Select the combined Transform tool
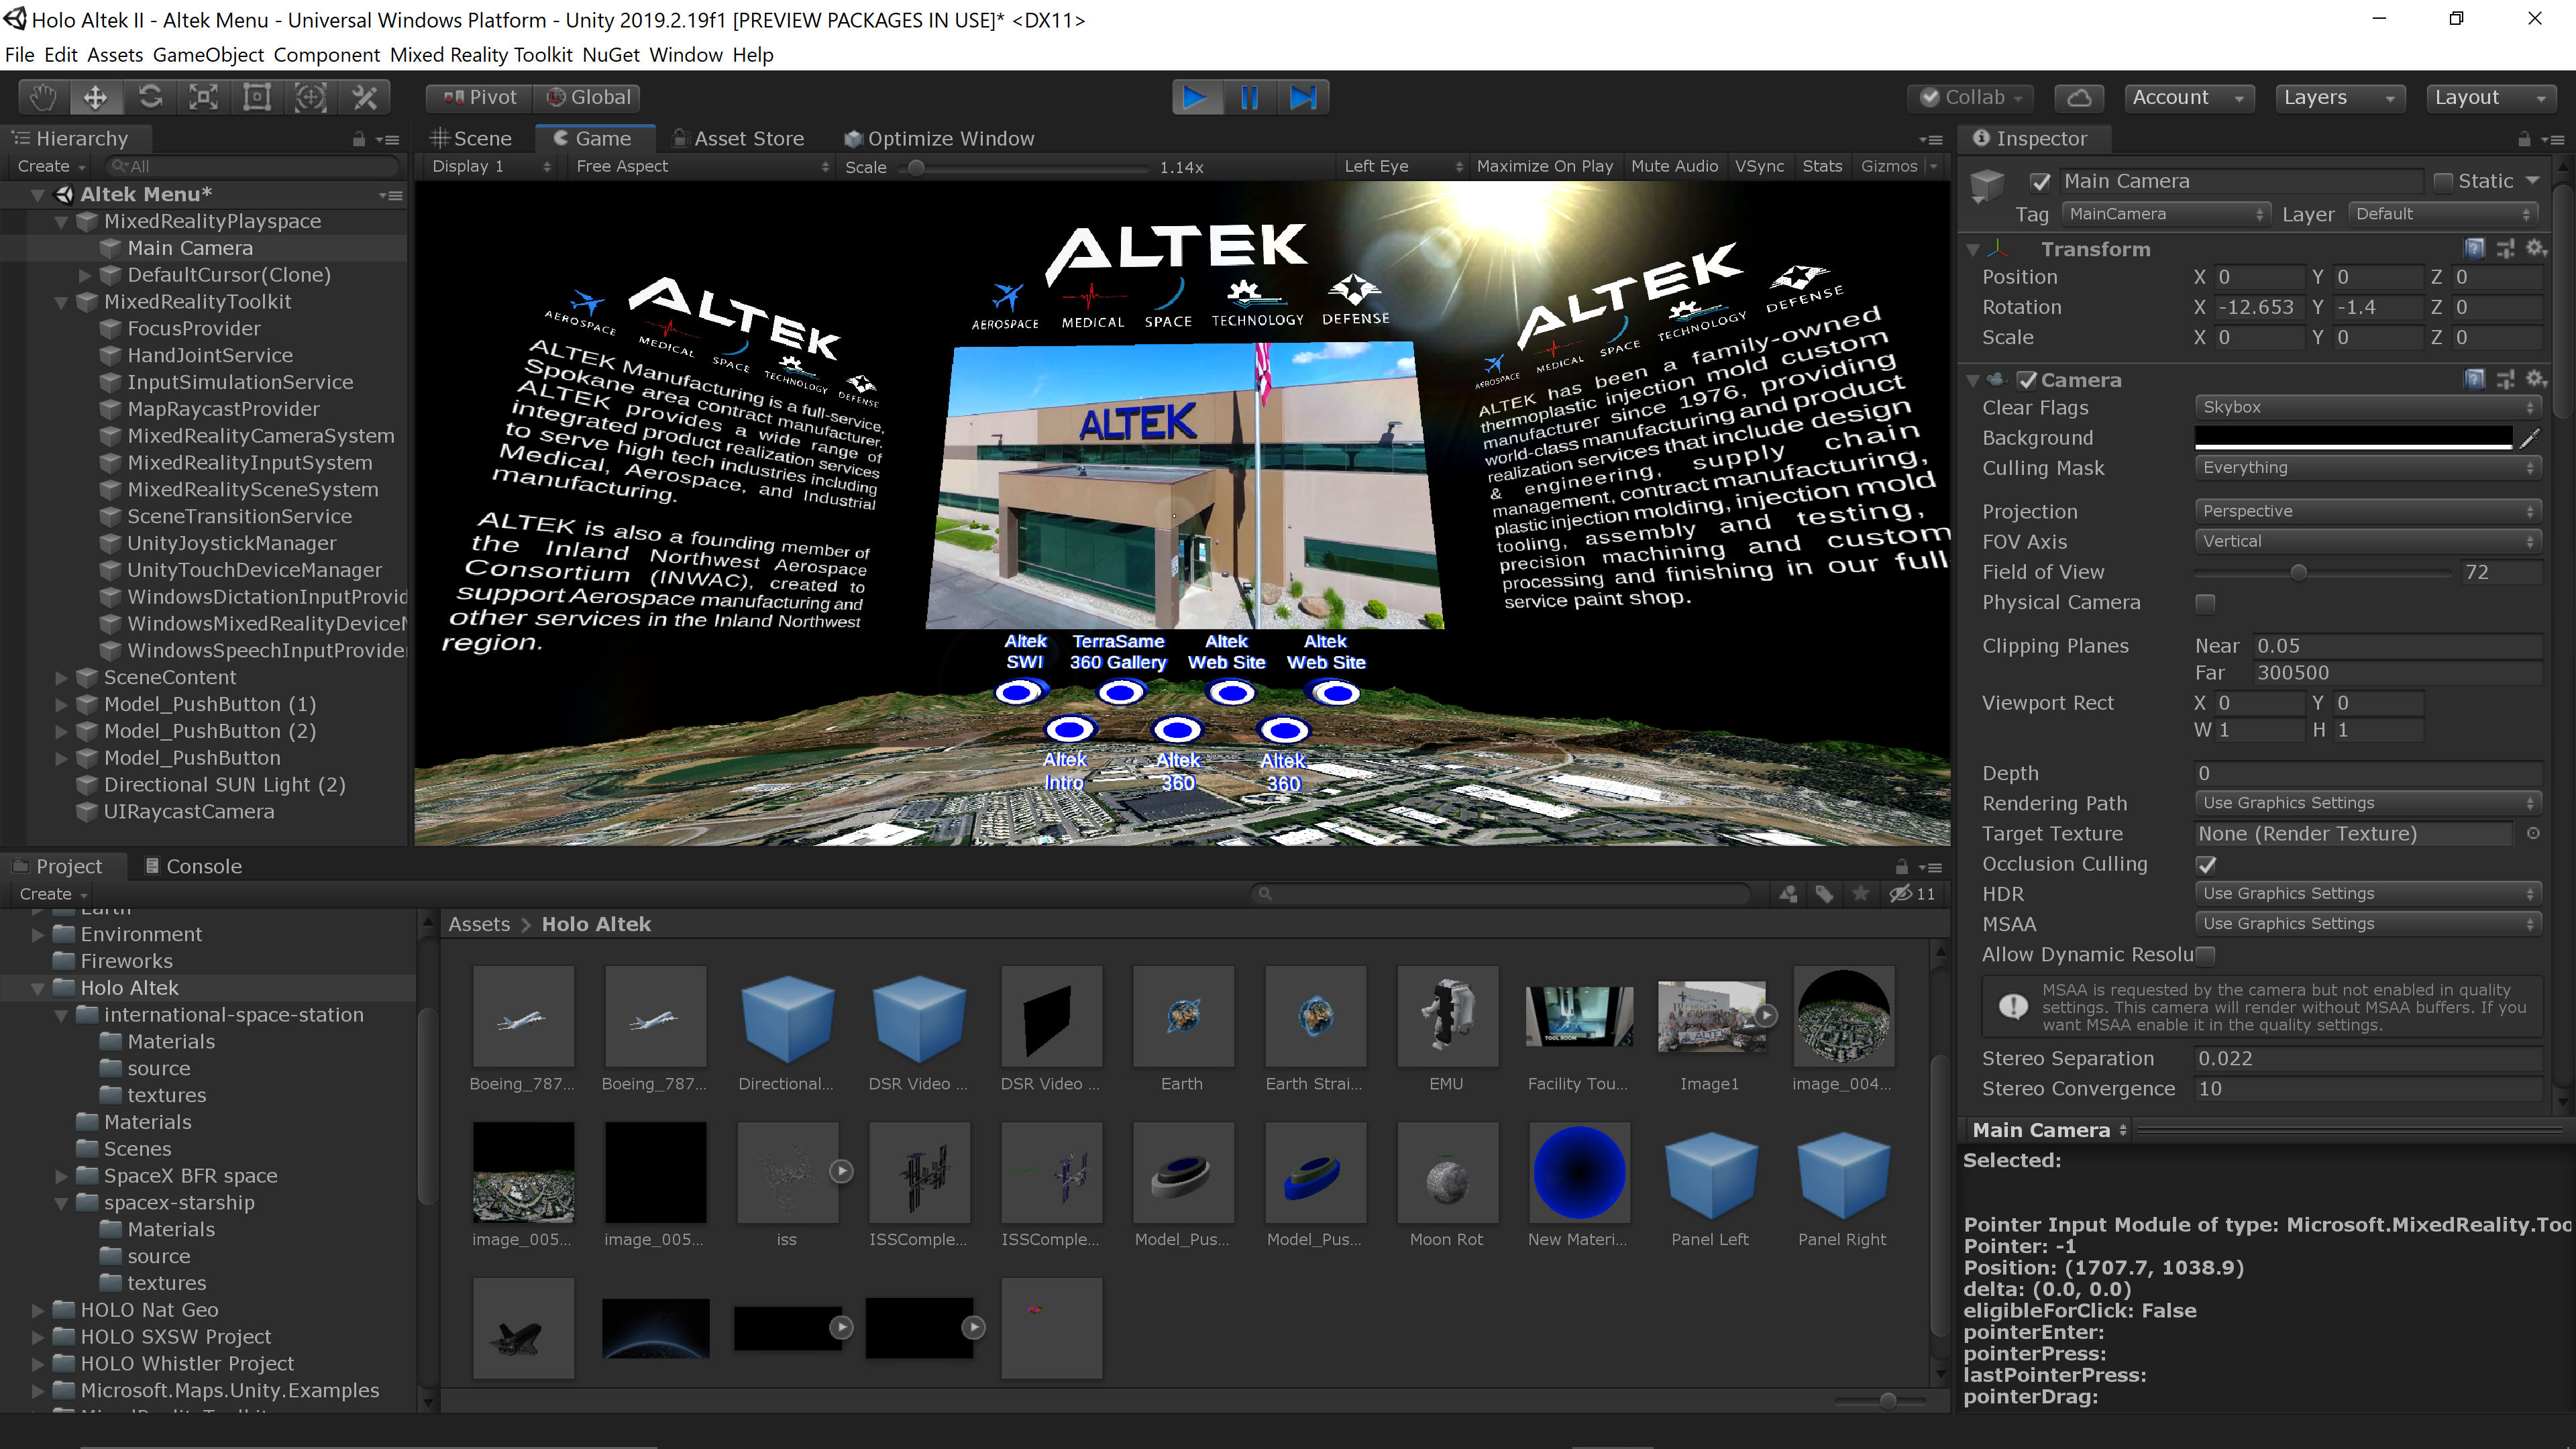Viewport: 2576px width, 1449px height. click(x=310, y=97)
